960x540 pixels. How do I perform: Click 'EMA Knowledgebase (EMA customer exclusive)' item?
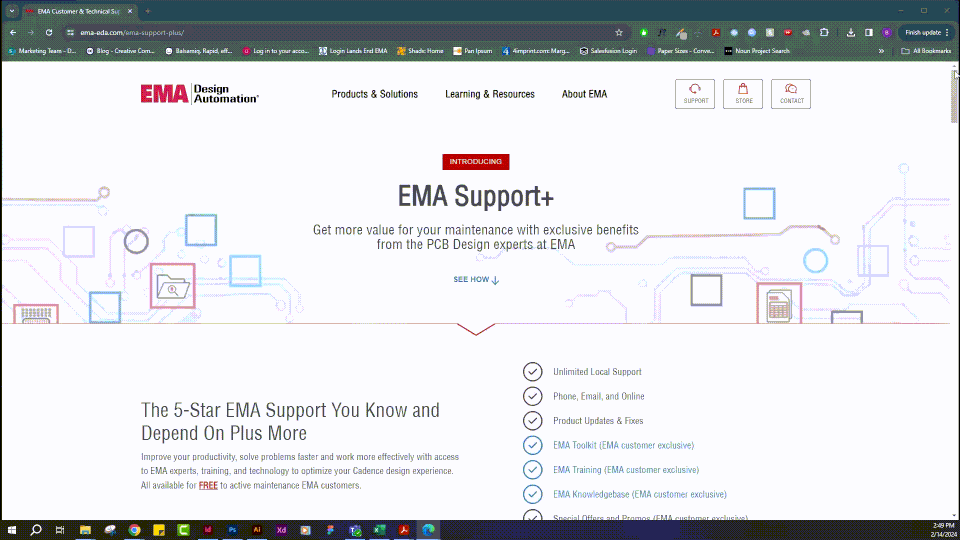[624, 494]
